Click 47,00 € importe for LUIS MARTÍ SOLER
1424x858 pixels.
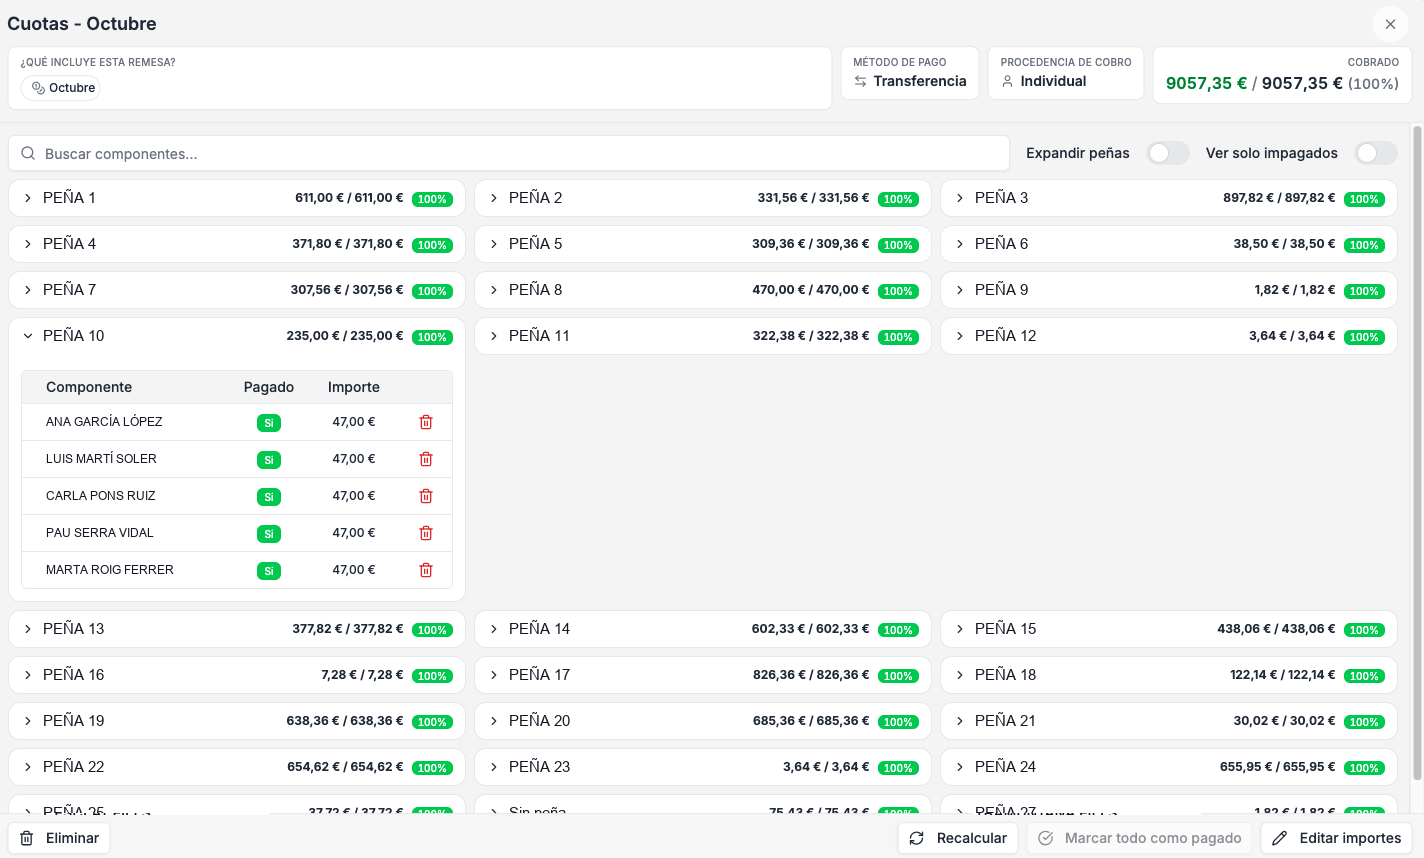(354, 459)
